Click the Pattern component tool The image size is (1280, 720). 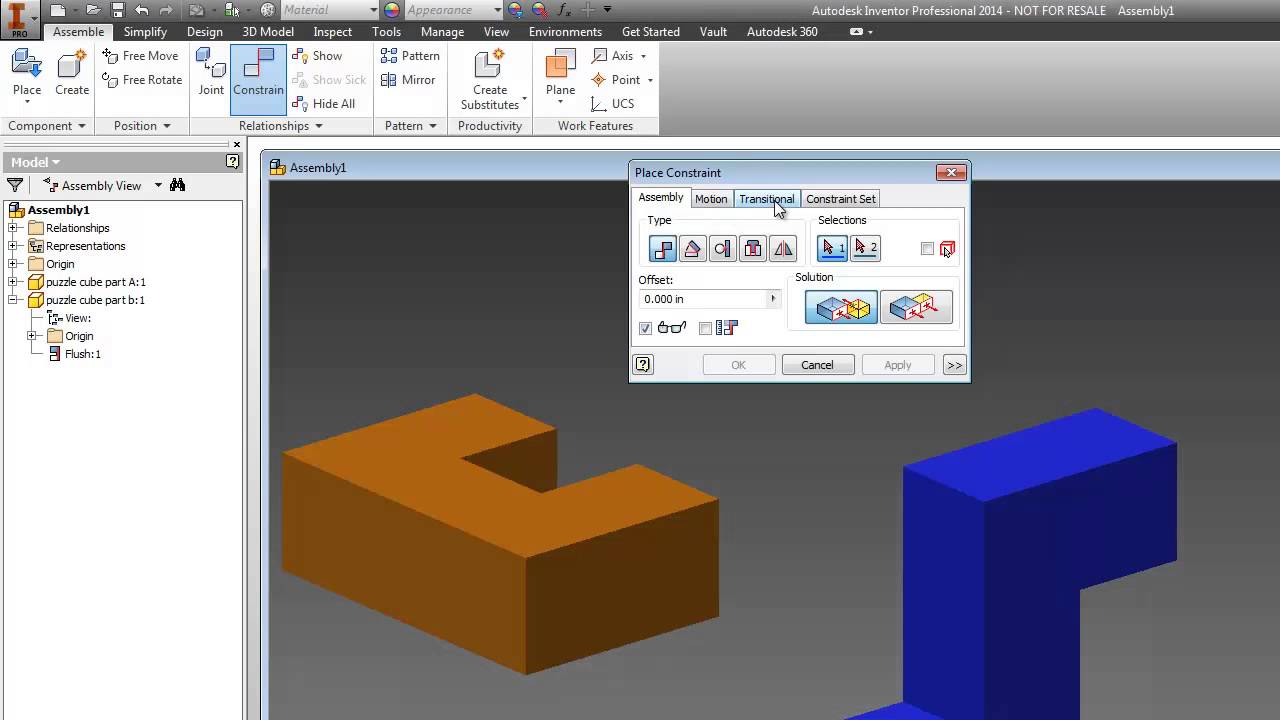410,56
